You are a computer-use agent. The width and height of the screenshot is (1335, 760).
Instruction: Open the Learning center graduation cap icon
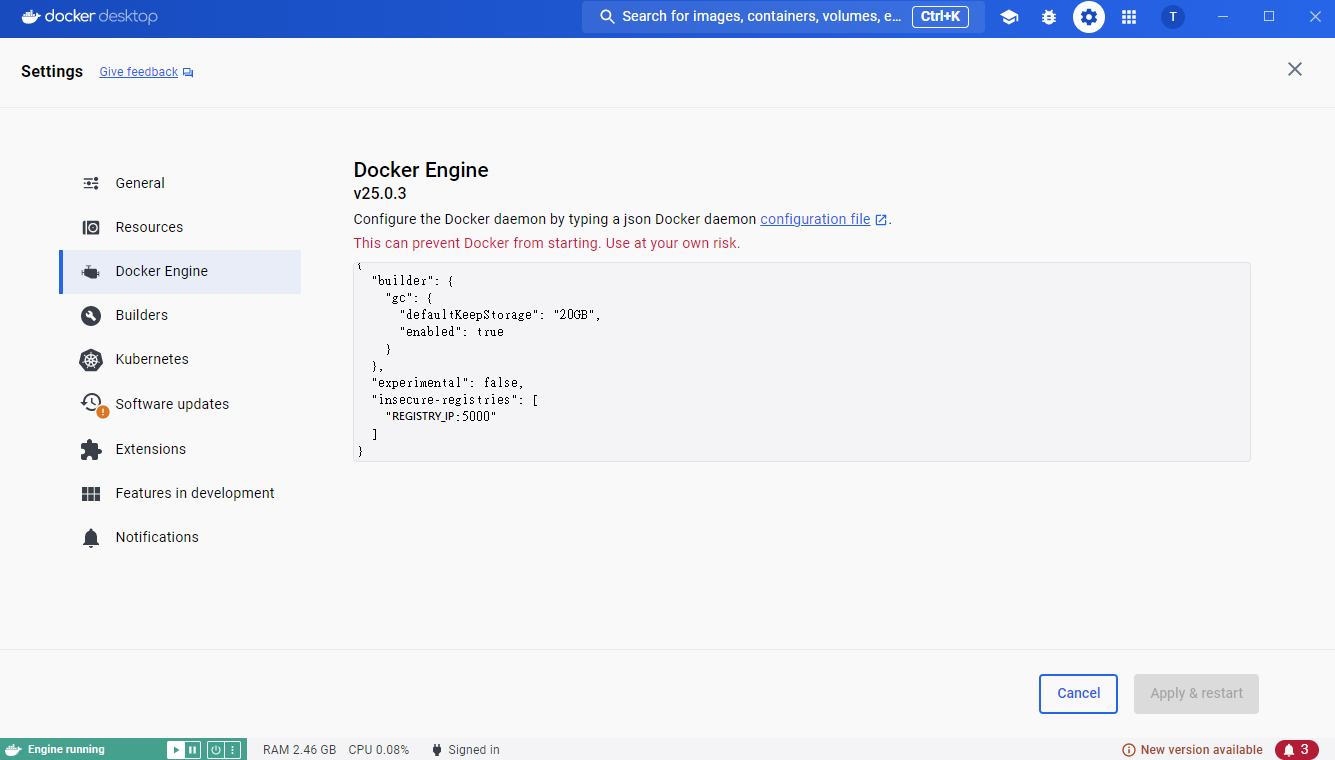click(1009, 17)
